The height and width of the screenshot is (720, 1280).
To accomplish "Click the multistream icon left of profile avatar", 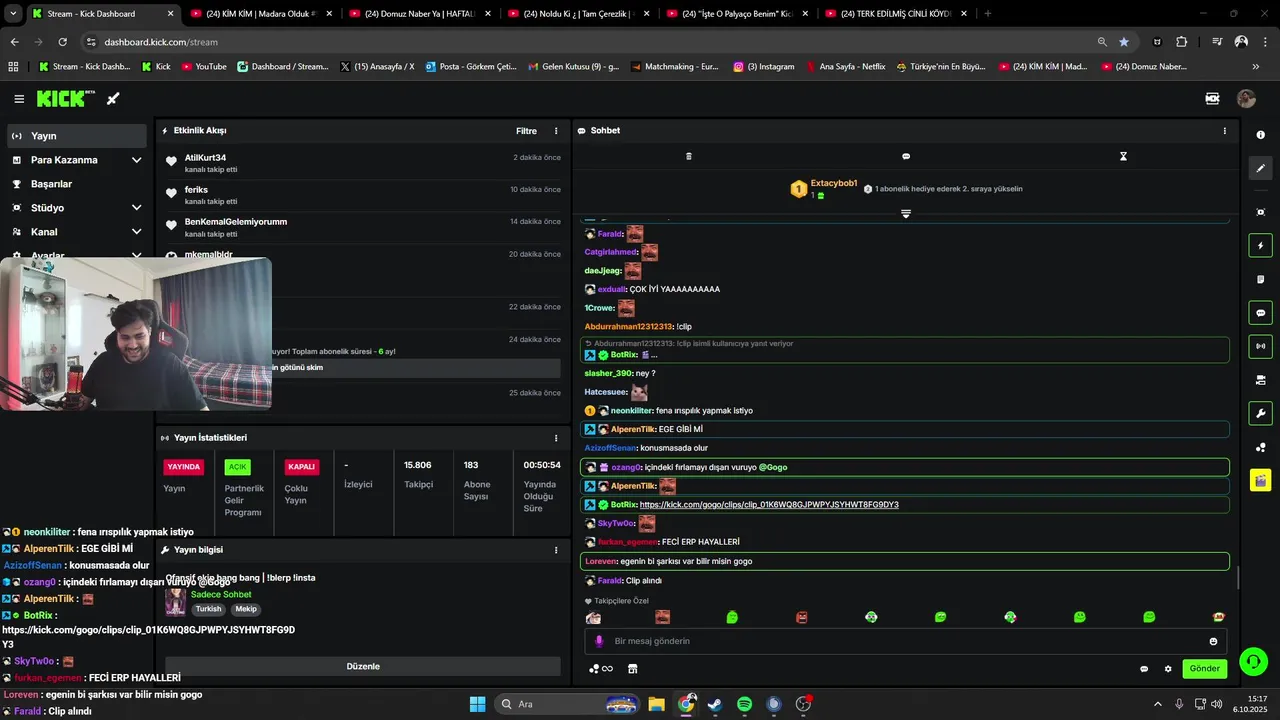I will click(x=1212, y=99).
